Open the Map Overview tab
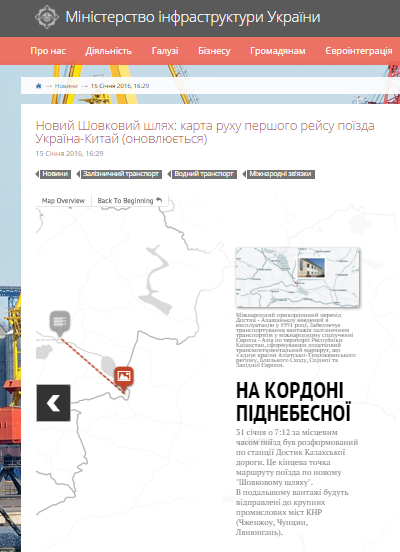Viewport: 400px width, 552px height. click(x=63, y=201)
